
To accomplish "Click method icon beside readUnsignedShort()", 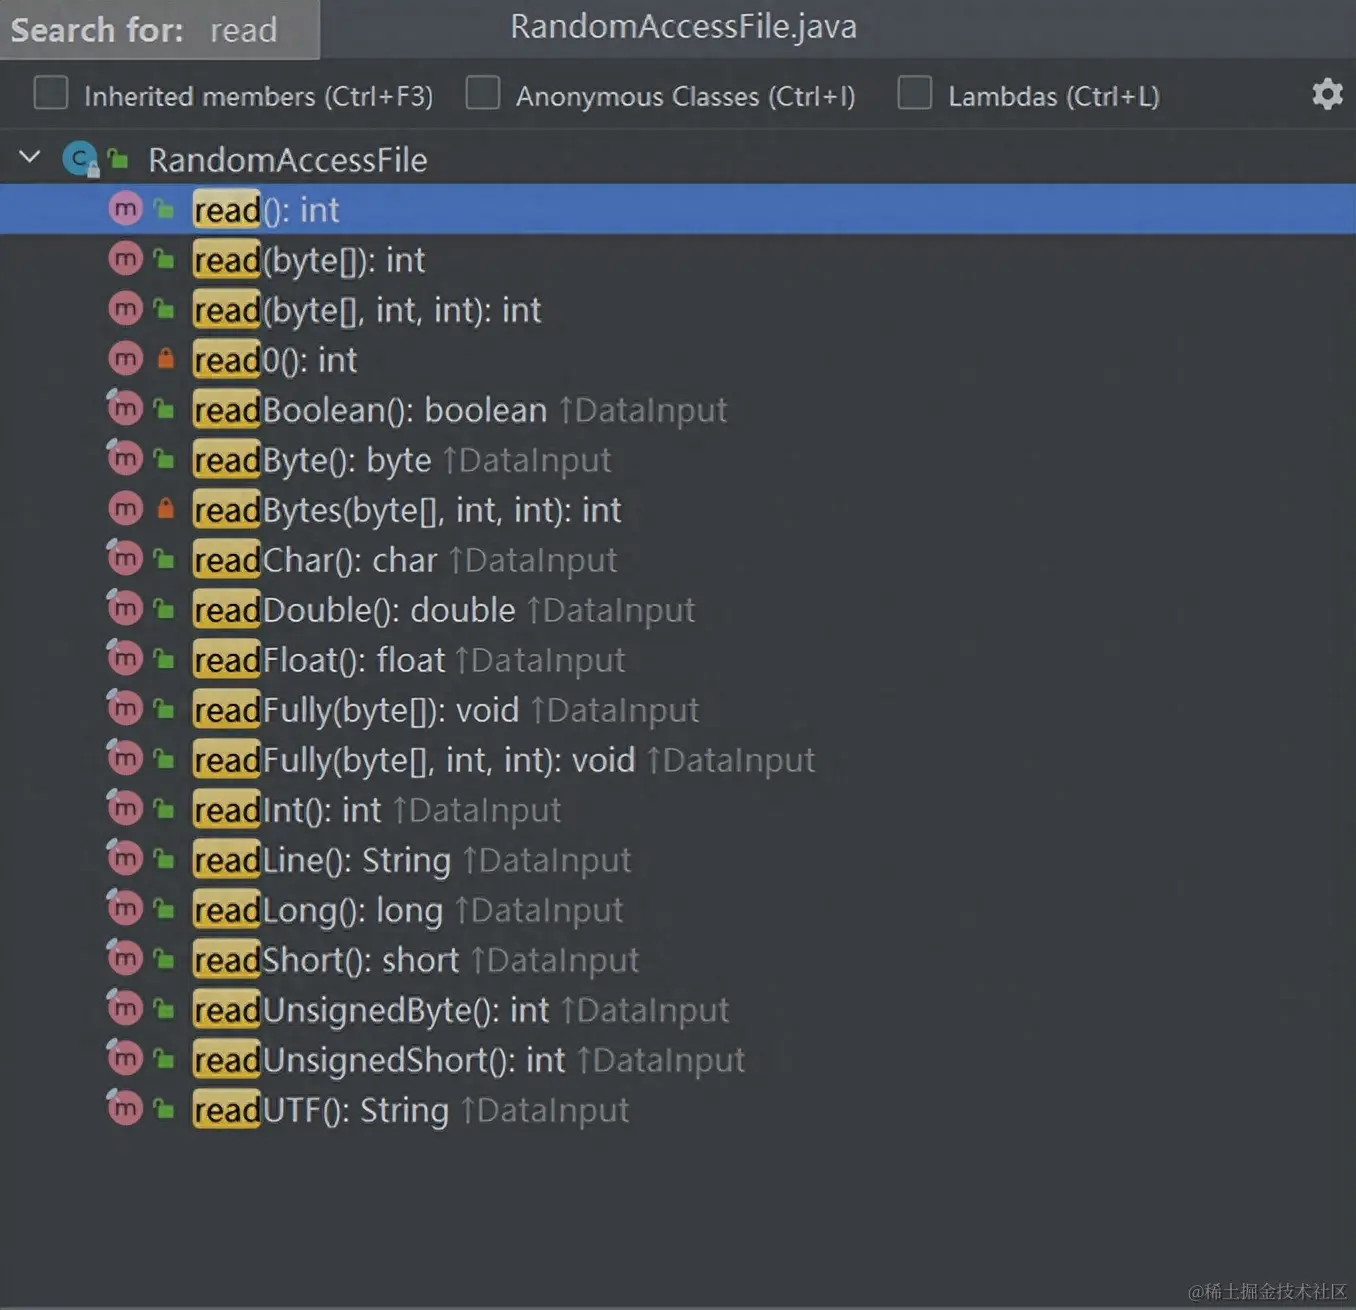I will (x=125, y=1058).
